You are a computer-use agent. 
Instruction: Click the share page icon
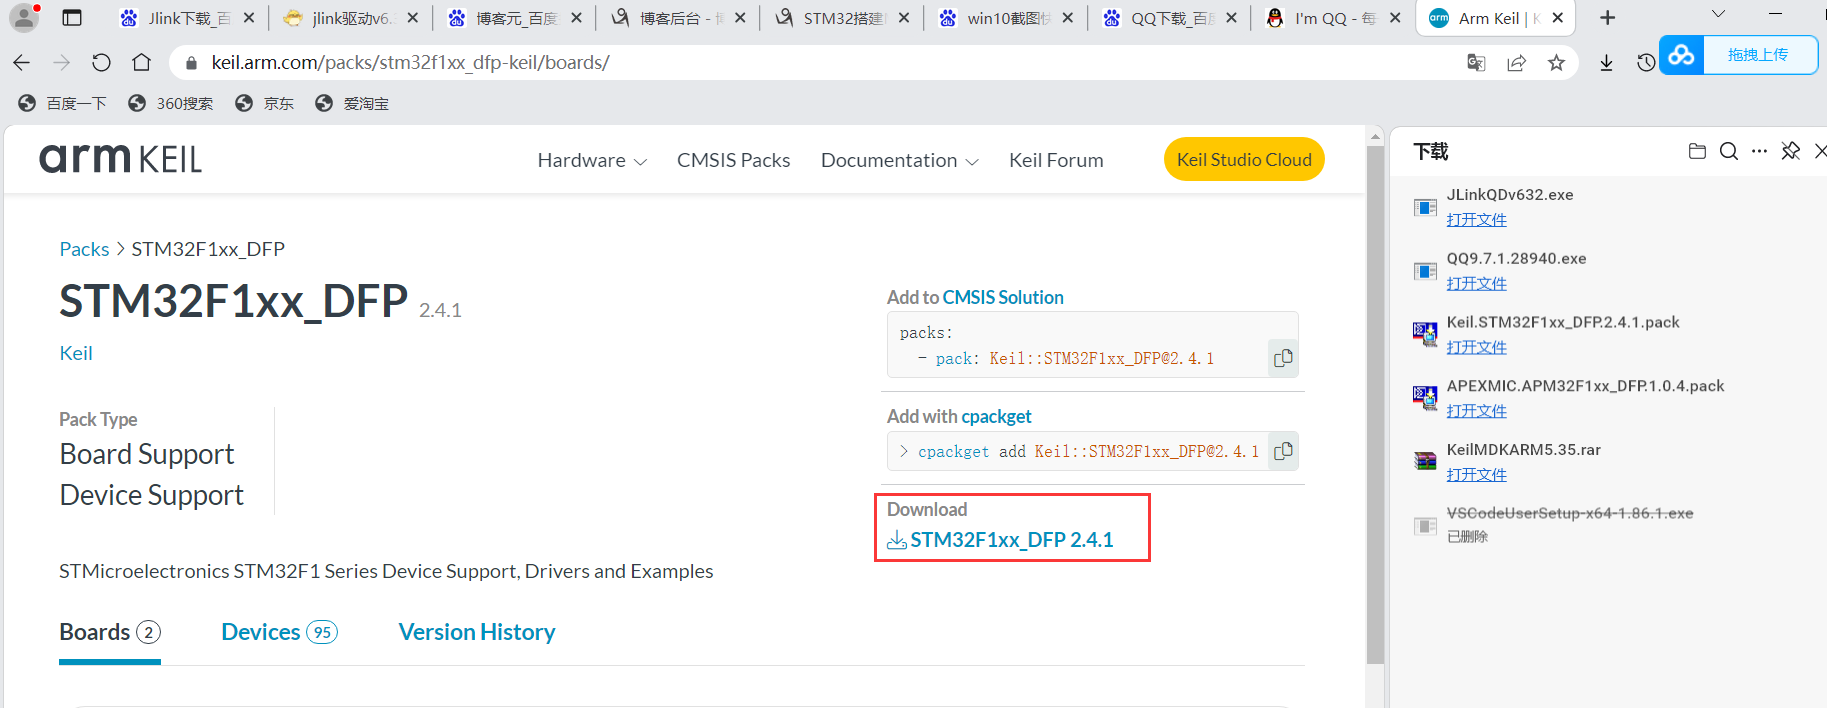pos(1516,63)
